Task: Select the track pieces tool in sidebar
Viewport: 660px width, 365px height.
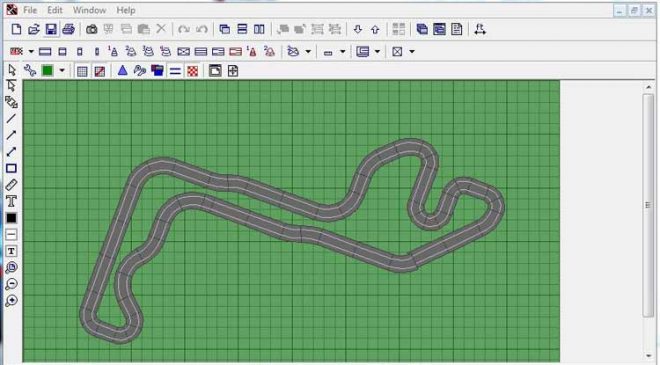Action: (11, 102)
